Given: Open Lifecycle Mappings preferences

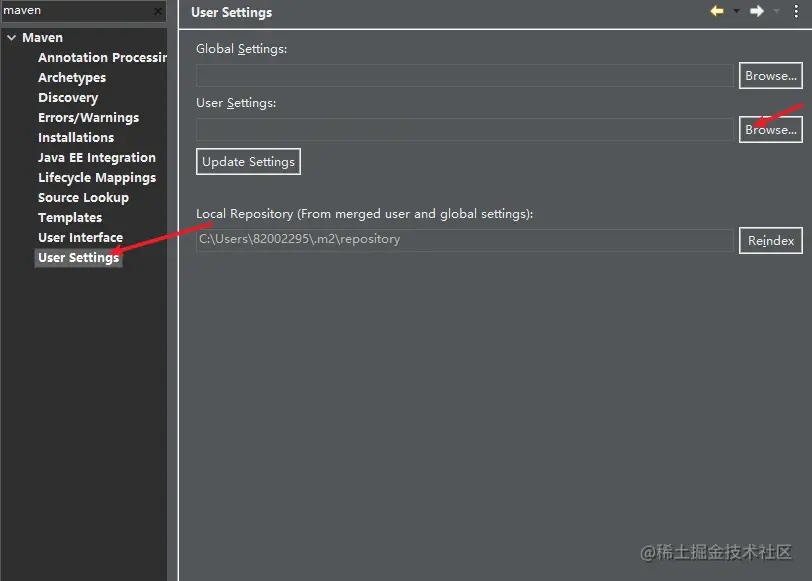Looking at the screenshot, I should click(x=97, y=178).
